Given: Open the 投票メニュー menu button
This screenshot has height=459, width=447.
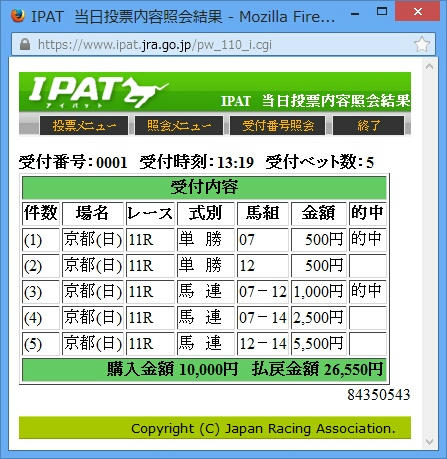Looking at the screenshot, I should point(84,126).
